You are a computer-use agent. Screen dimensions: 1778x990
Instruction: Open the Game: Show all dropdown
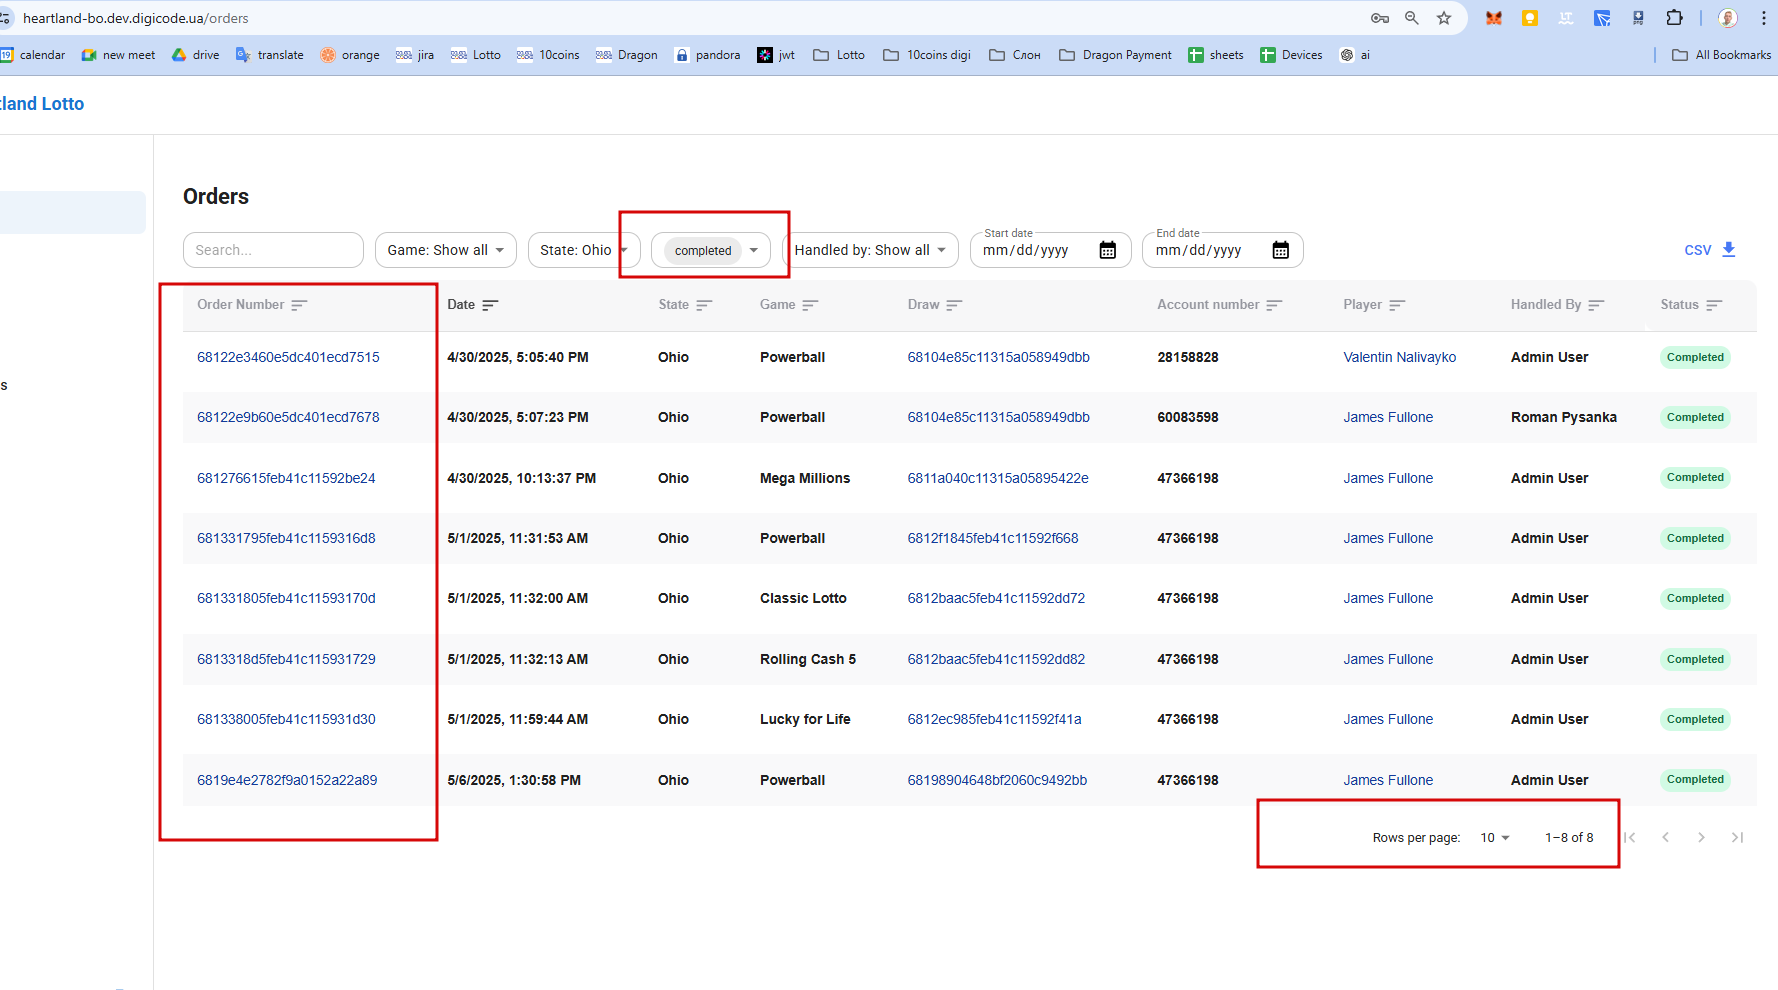click(445, 250)
